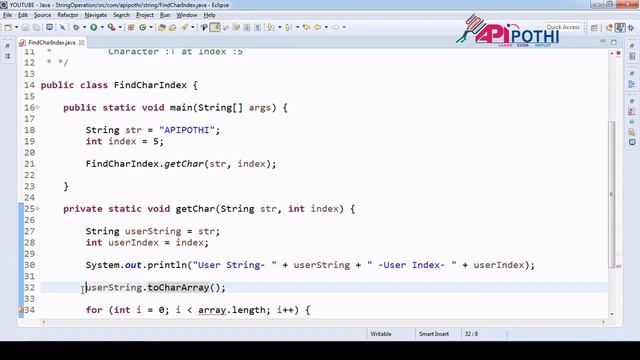Switch to the Debug perspective icon
The image size is (640, 360).
(631, 27)
